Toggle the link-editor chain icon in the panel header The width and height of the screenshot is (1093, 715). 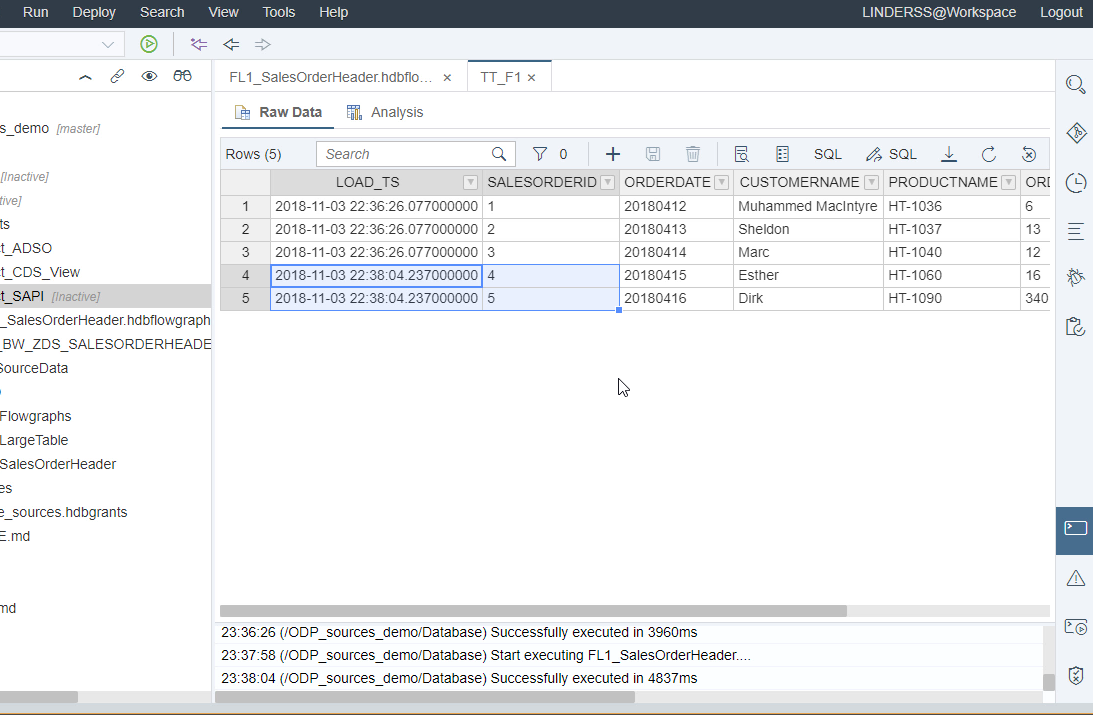click(x=117, y=75)
